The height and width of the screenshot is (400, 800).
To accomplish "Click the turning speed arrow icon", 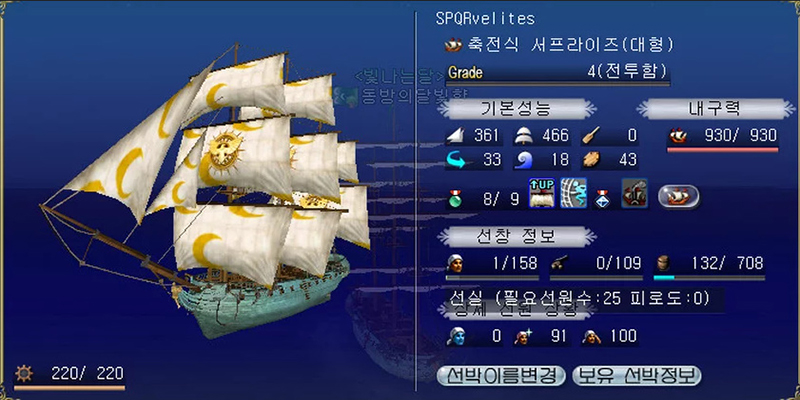I will pos(456,160).
